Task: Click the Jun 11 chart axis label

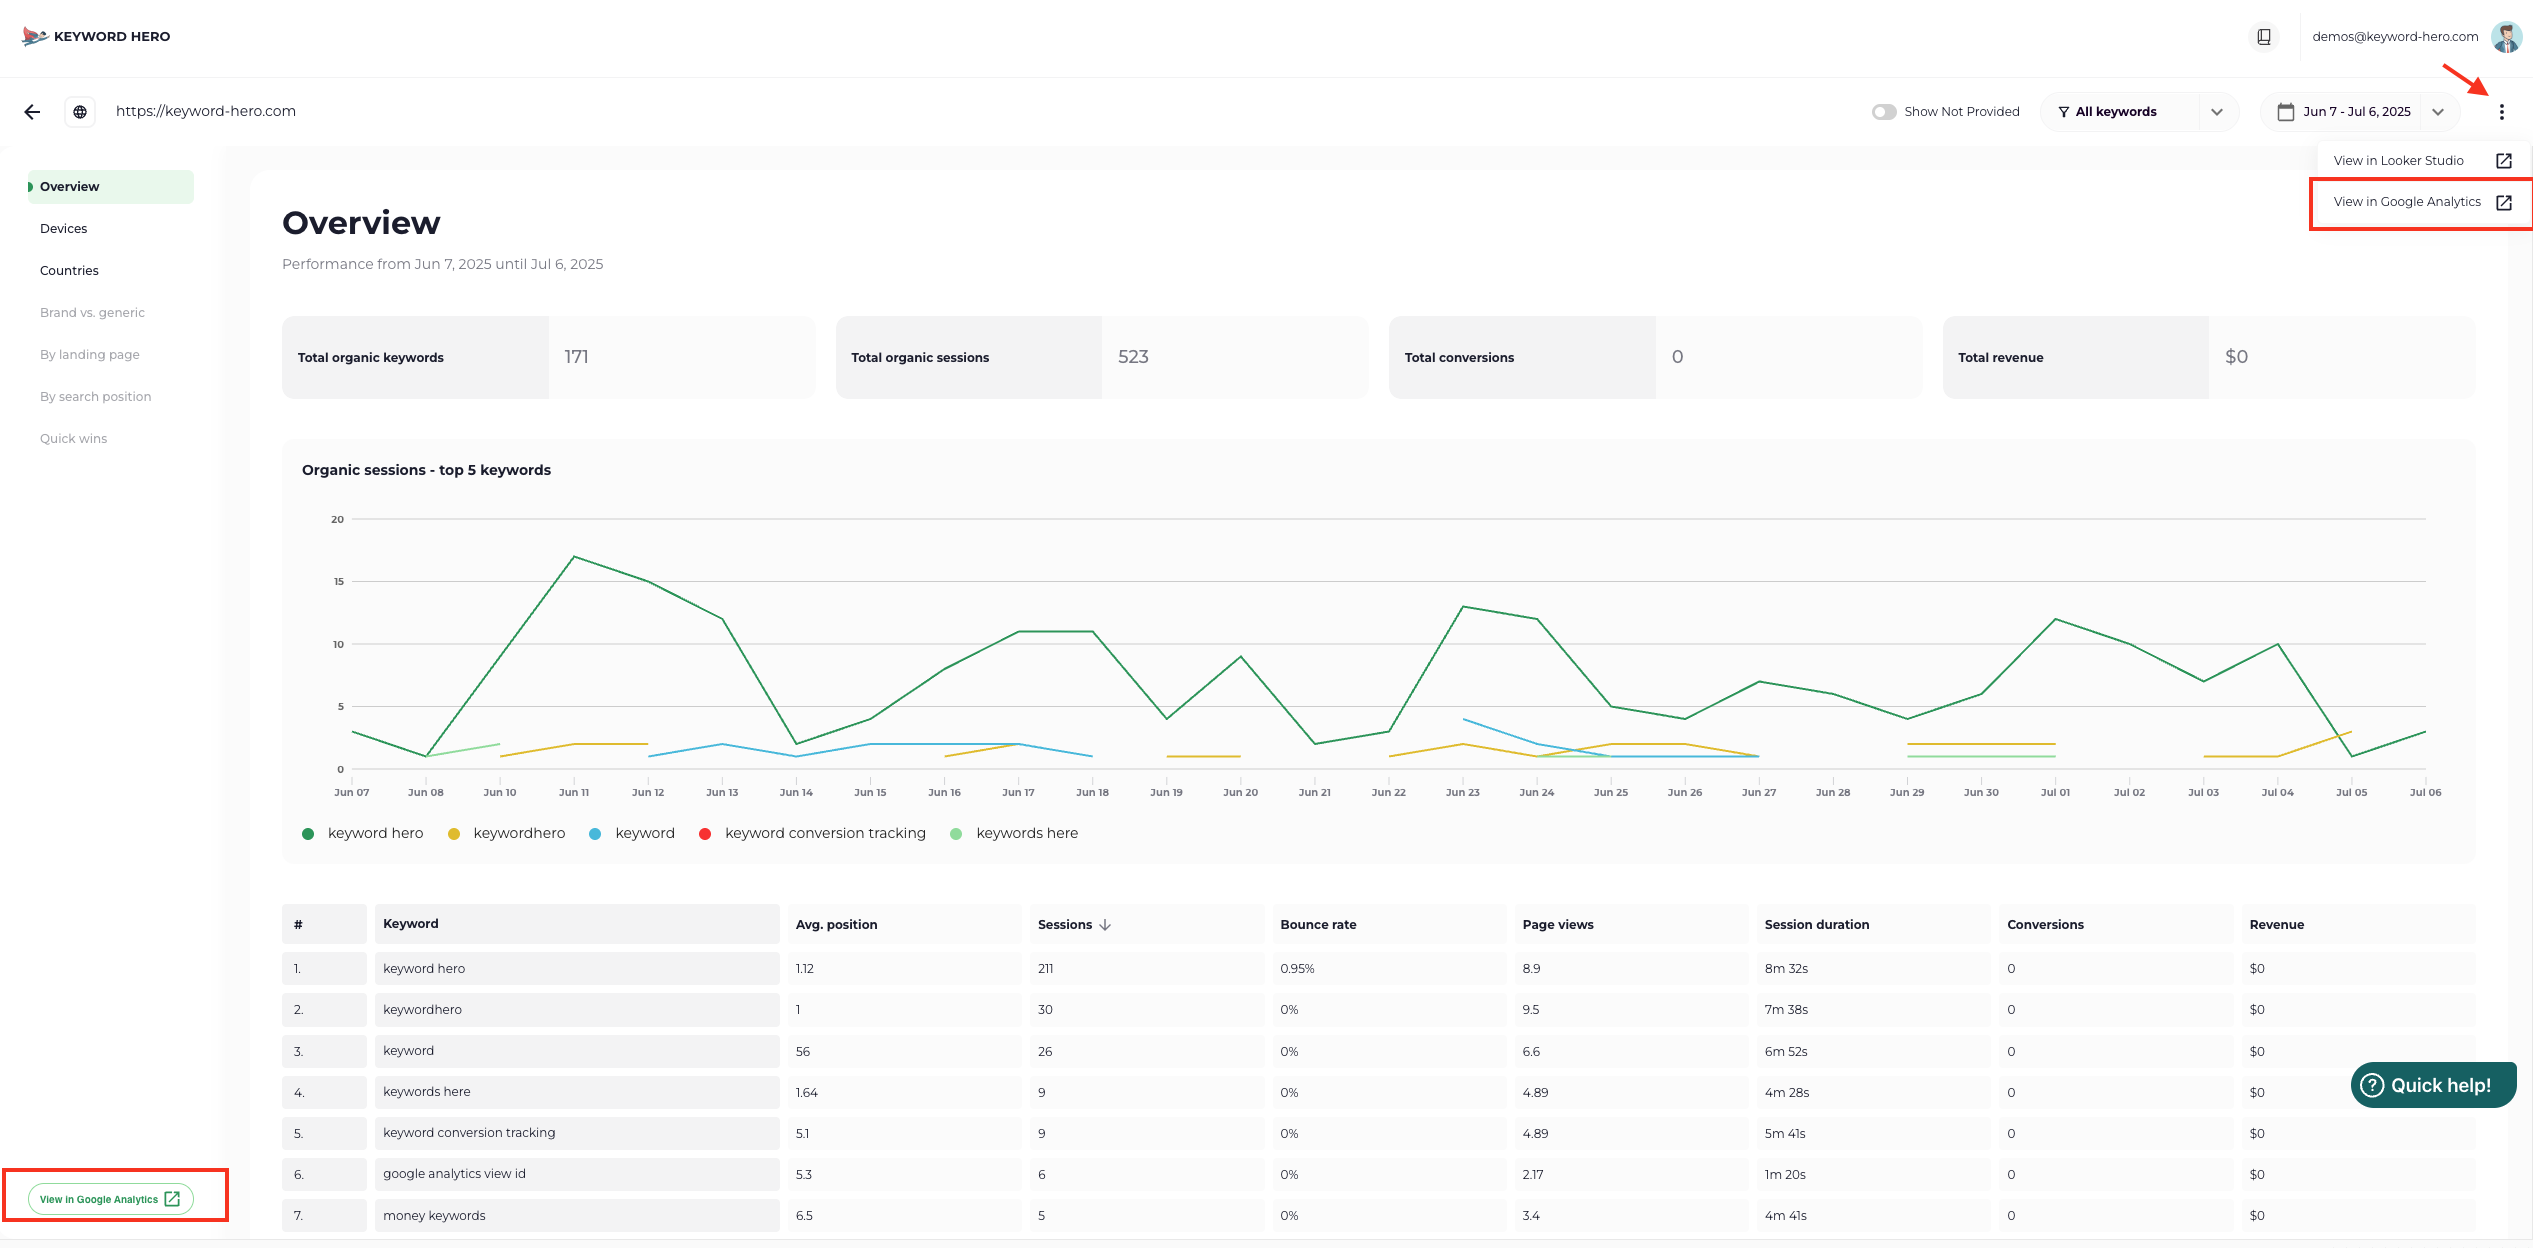Action: tap(574, 792)
